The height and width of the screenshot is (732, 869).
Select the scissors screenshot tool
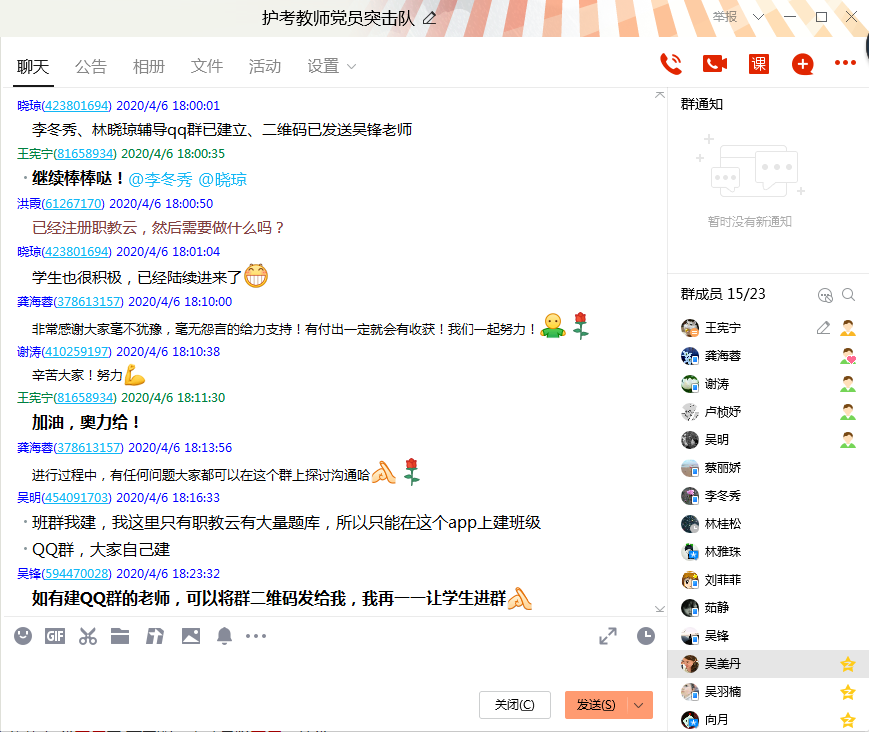87,636
